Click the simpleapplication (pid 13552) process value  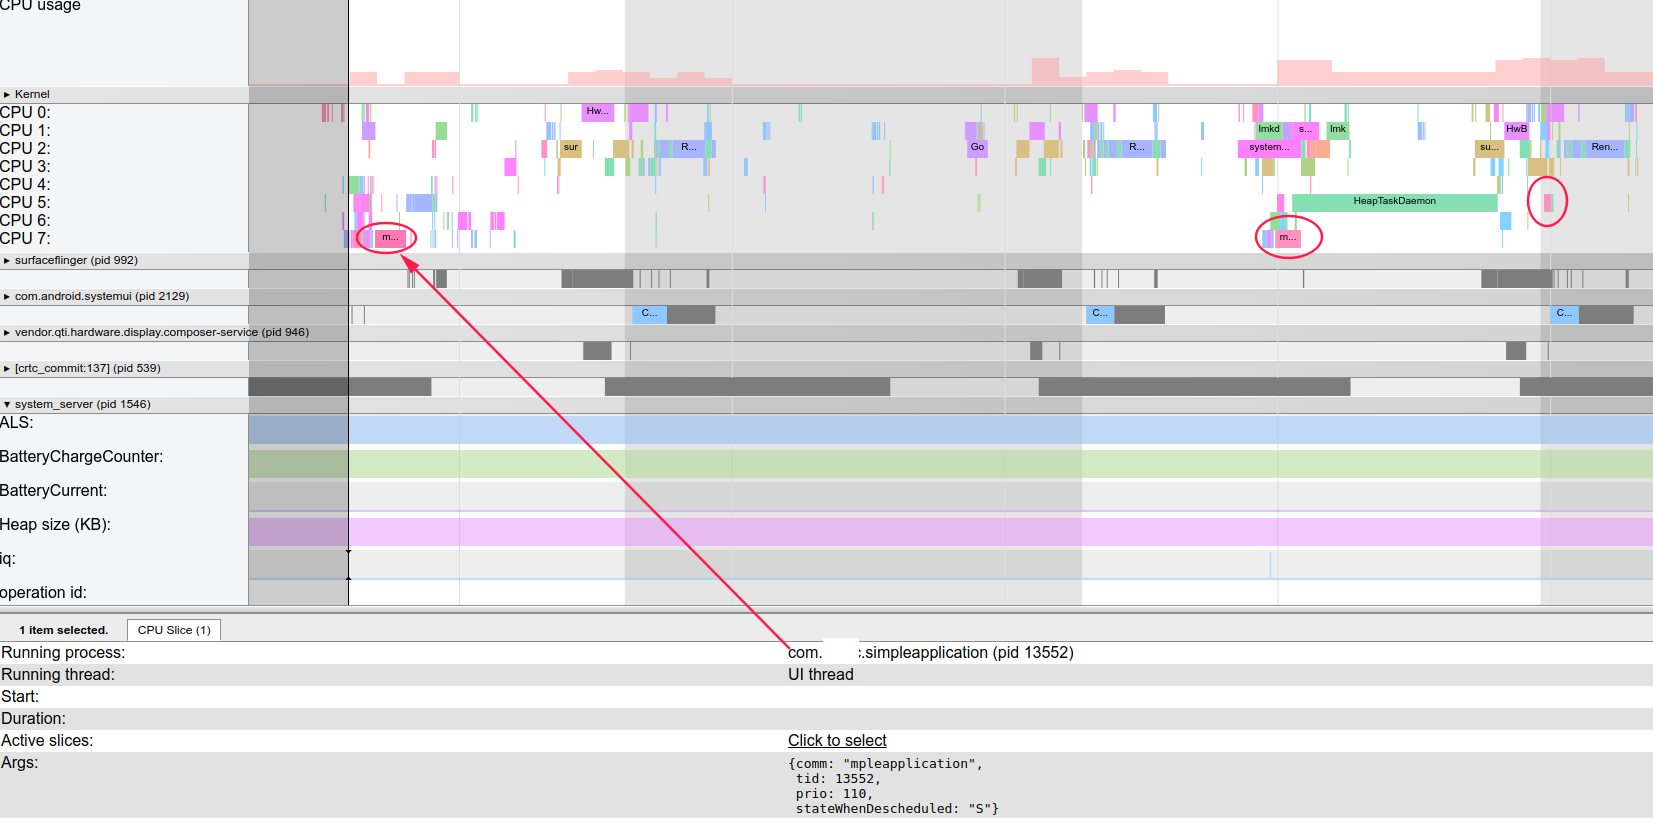pyautogui.click(x=931, y=653)
